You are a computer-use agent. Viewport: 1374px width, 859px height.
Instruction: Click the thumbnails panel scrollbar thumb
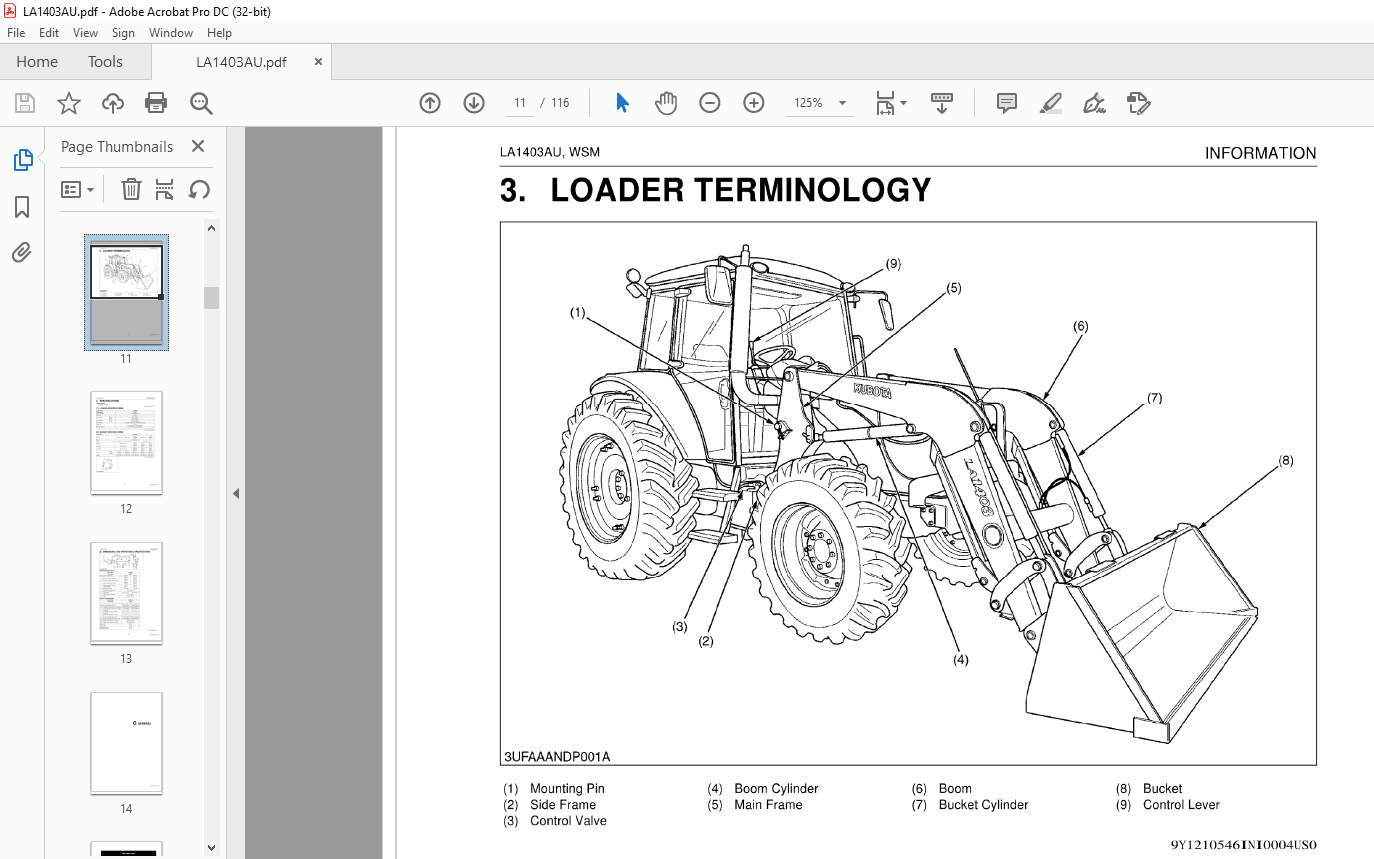point(211,298)
